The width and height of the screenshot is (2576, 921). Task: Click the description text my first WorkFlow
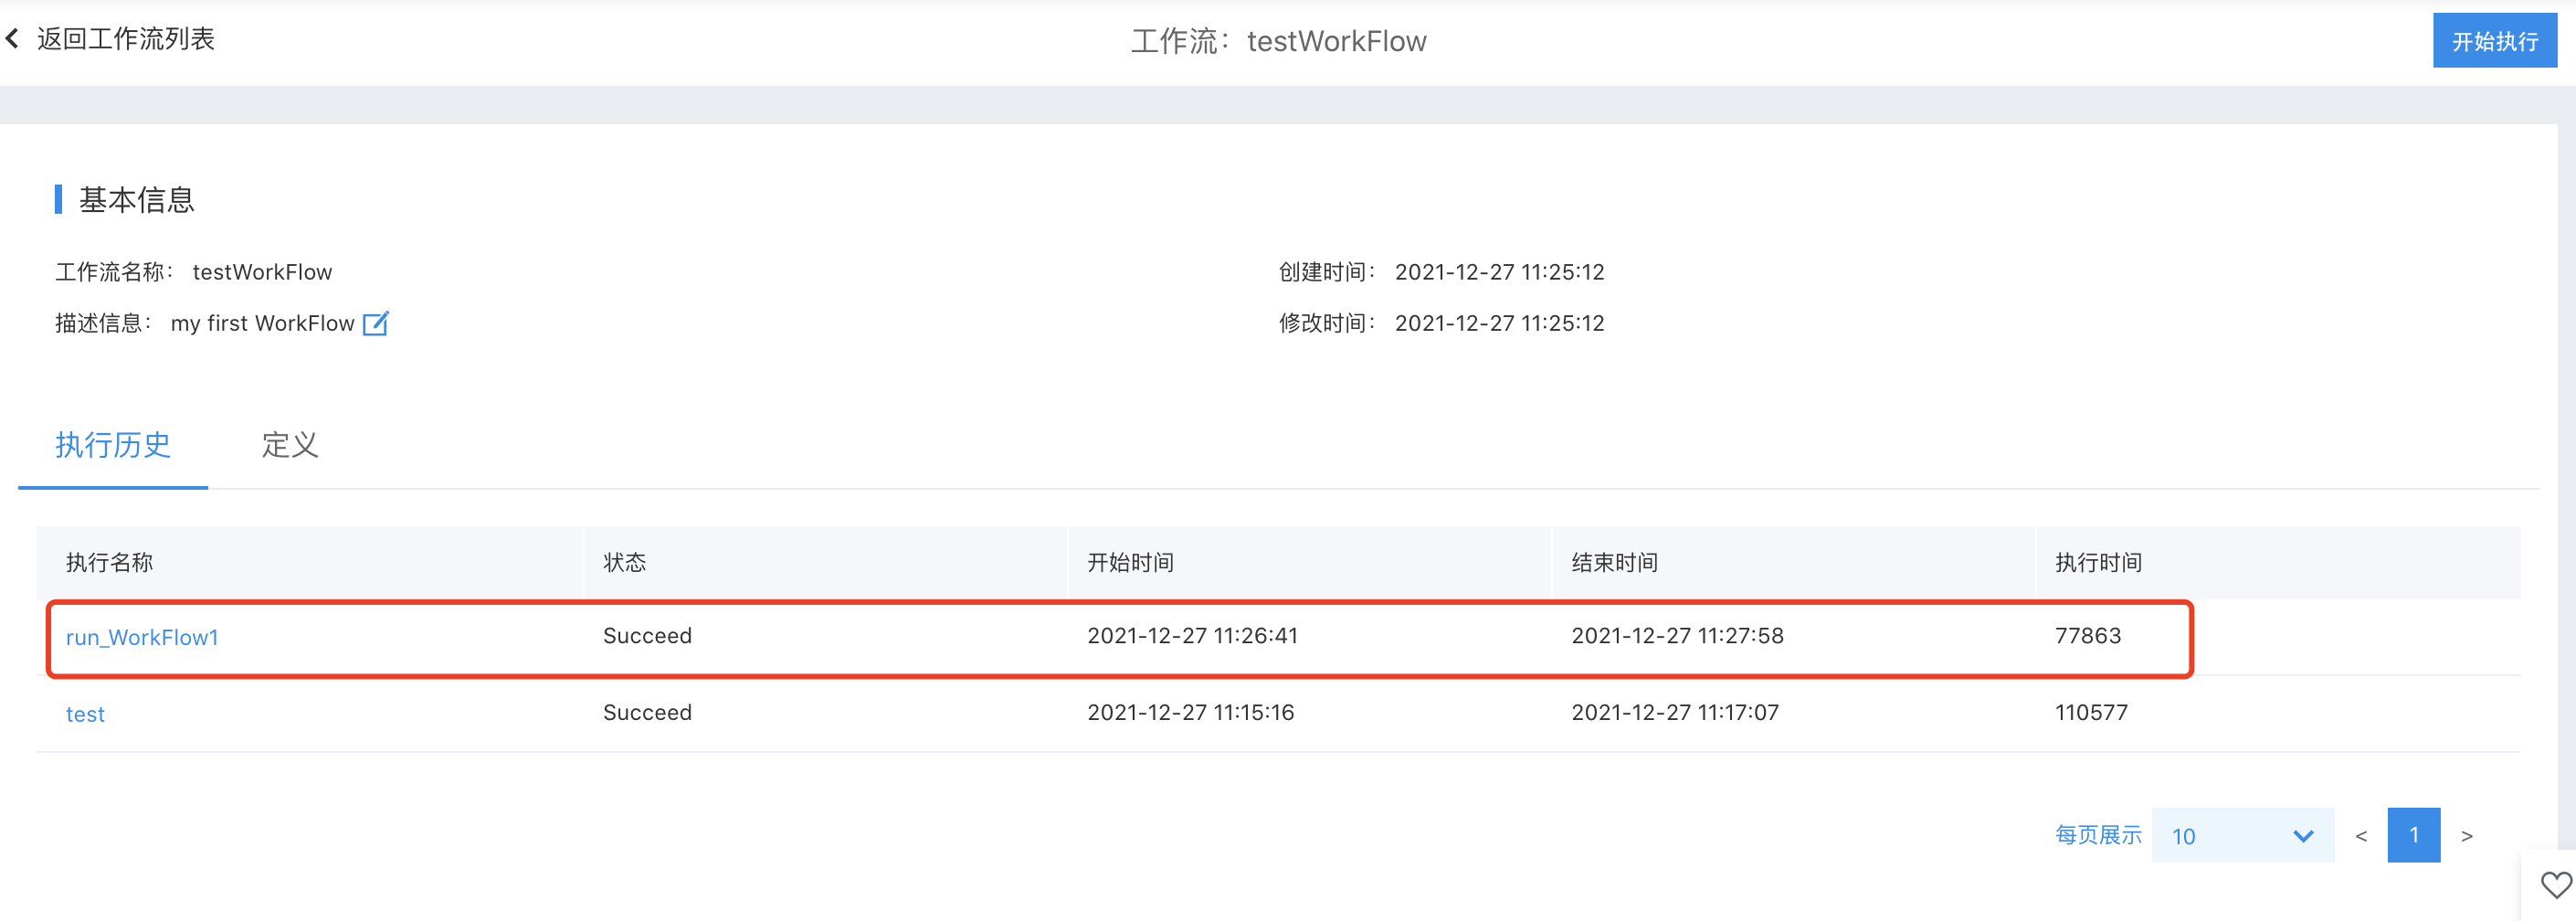click(x=263, y=323)
